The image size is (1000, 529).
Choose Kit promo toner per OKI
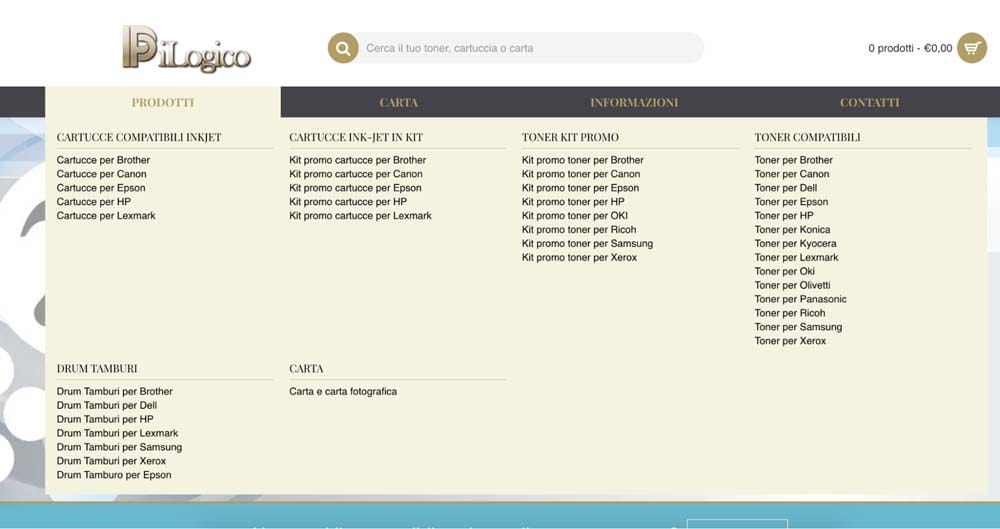click(x=575, y=216)
